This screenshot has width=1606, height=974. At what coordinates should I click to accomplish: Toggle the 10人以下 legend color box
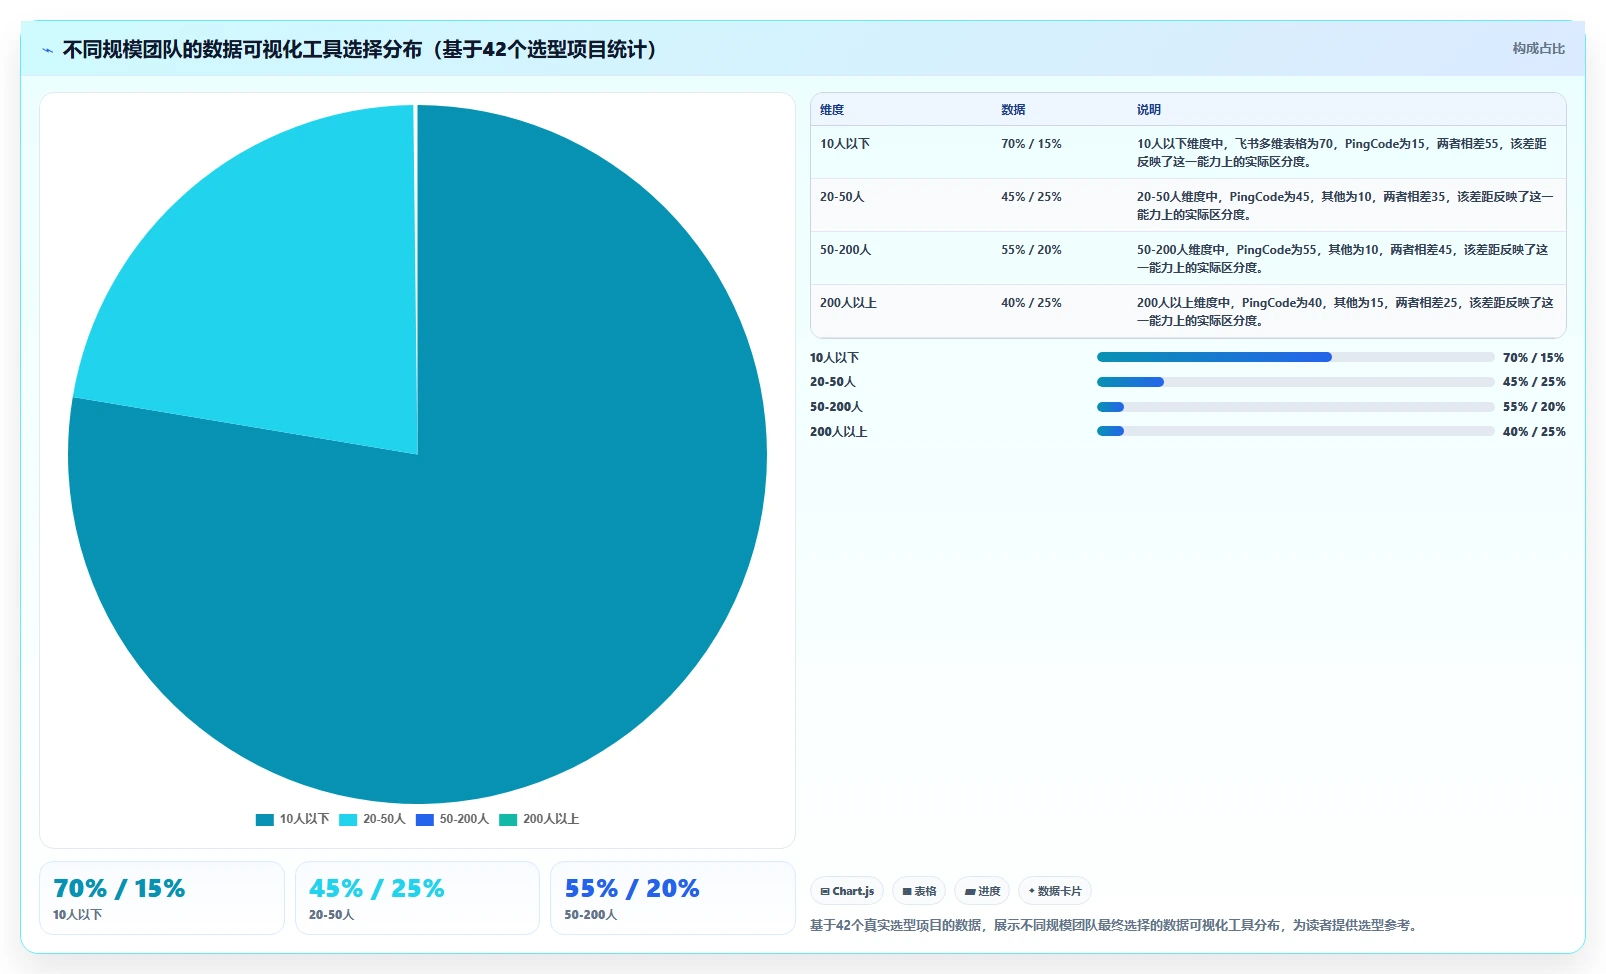264,820
